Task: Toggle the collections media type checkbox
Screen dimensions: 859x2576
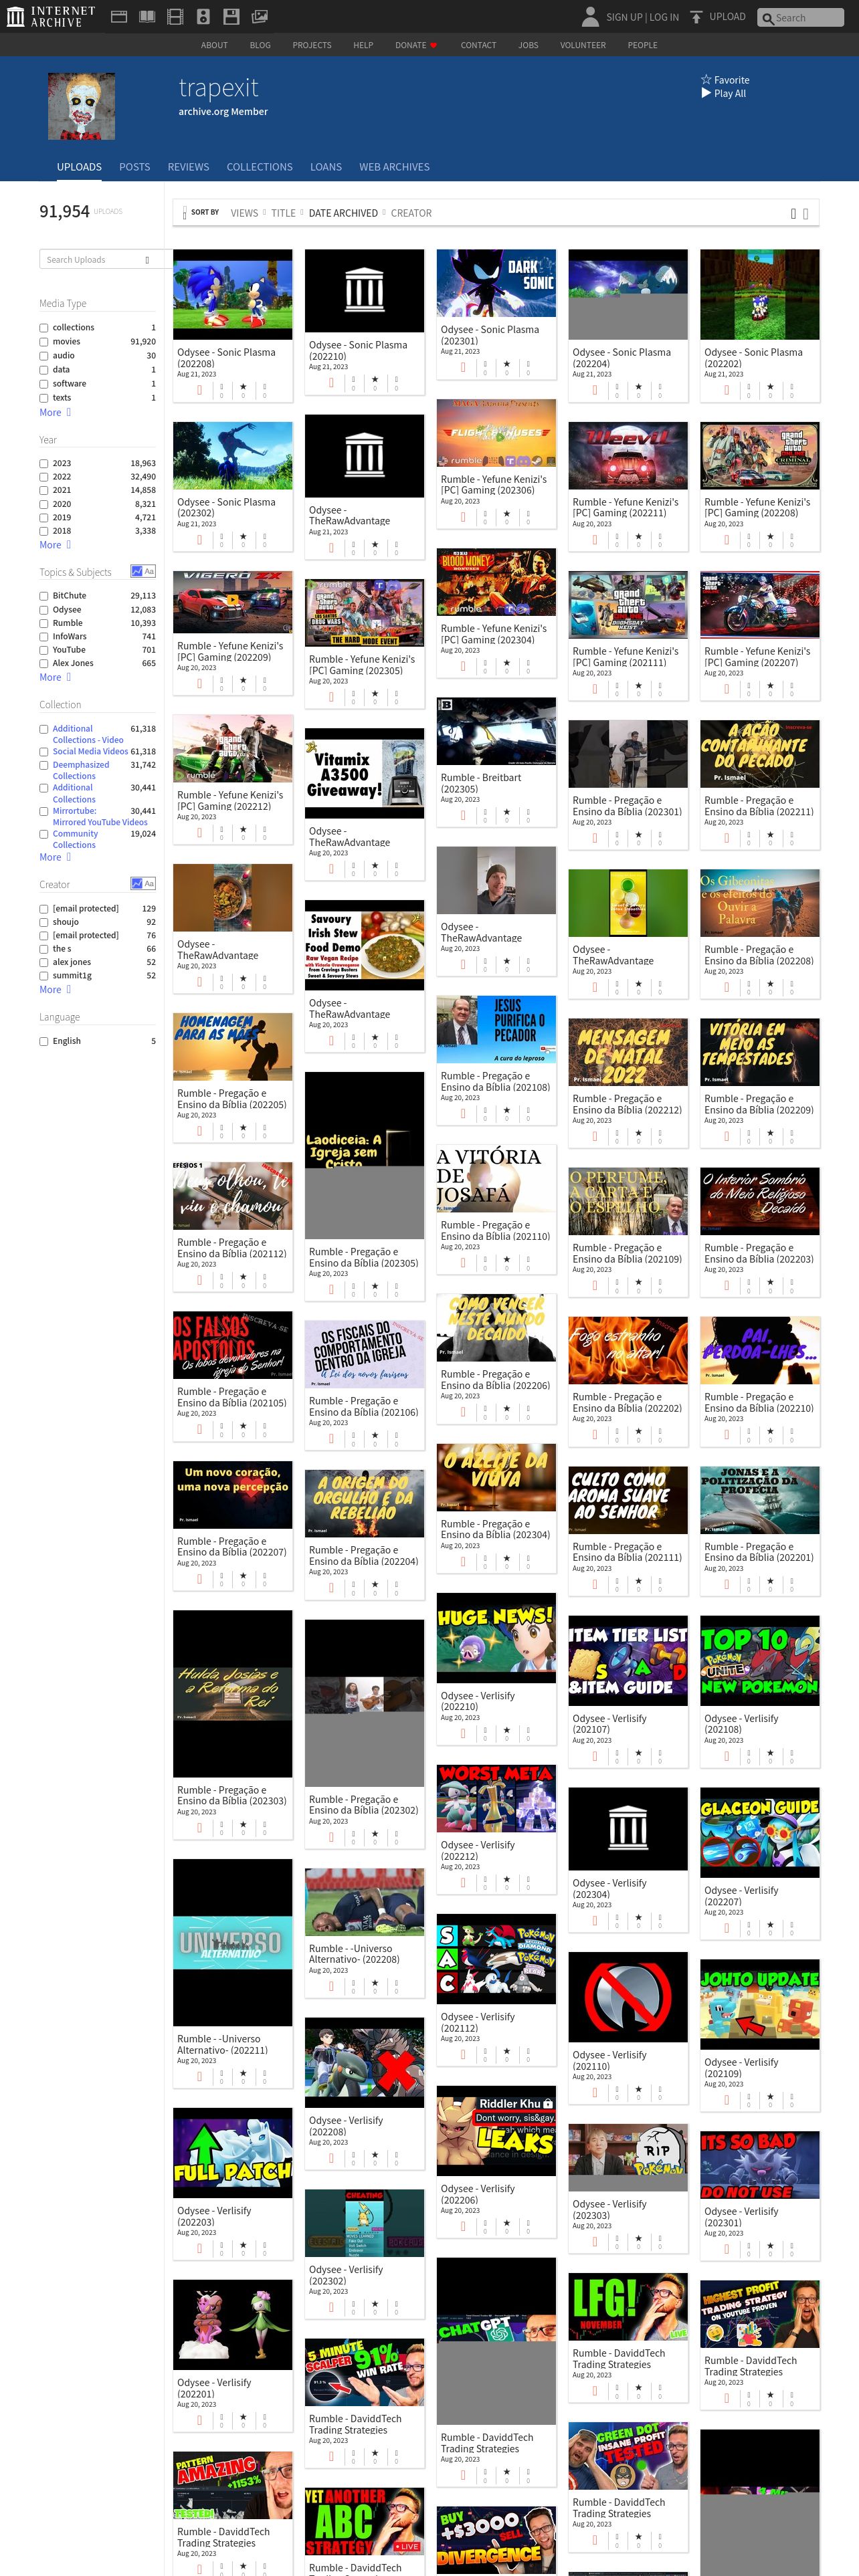Action: pyautogui.click(x=44, y=328)
